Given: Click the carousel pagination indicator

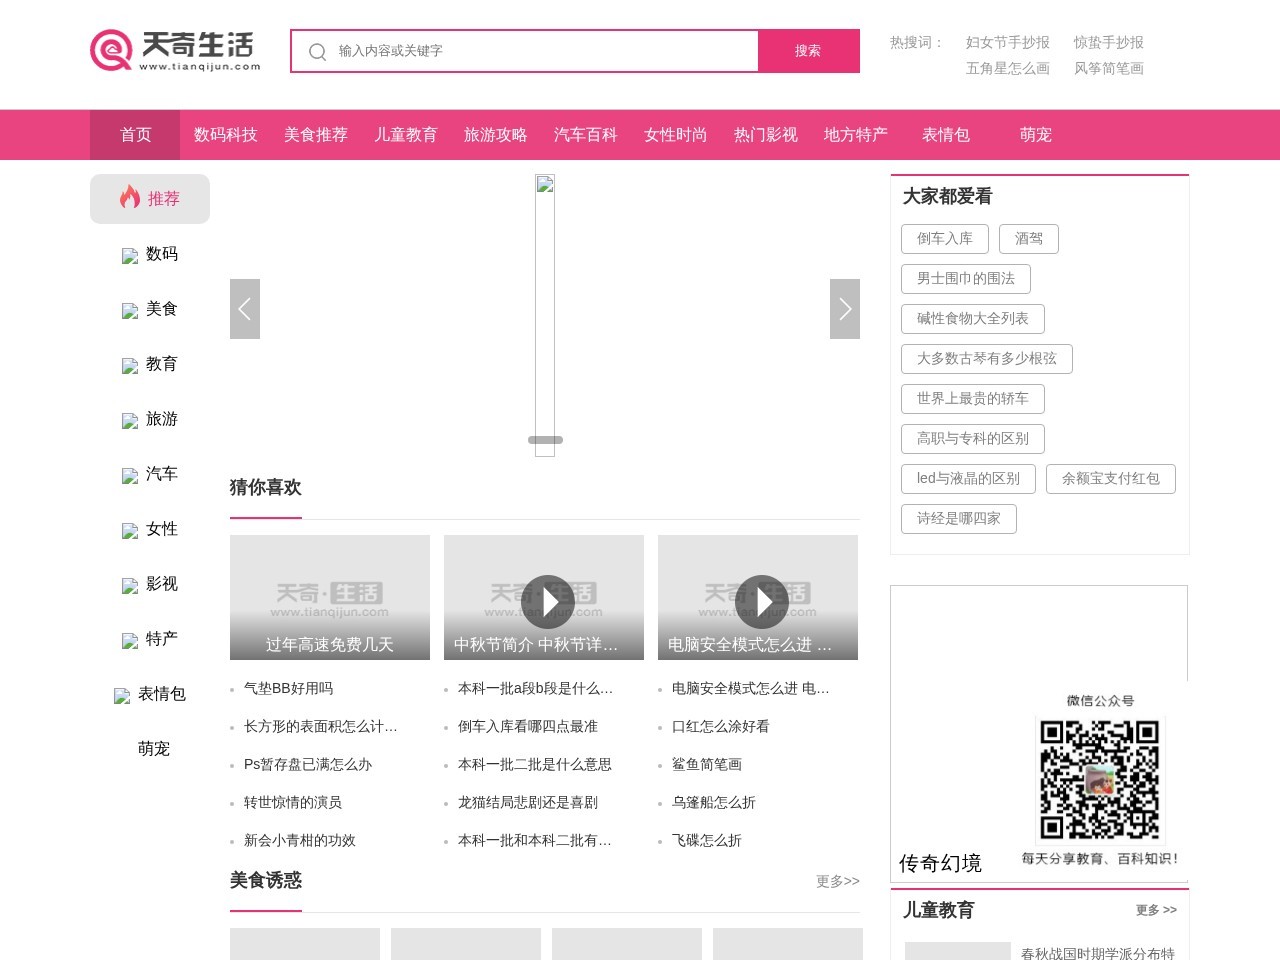Looking at the screenshot, I should pyautogui.click(x=545, y=440).
